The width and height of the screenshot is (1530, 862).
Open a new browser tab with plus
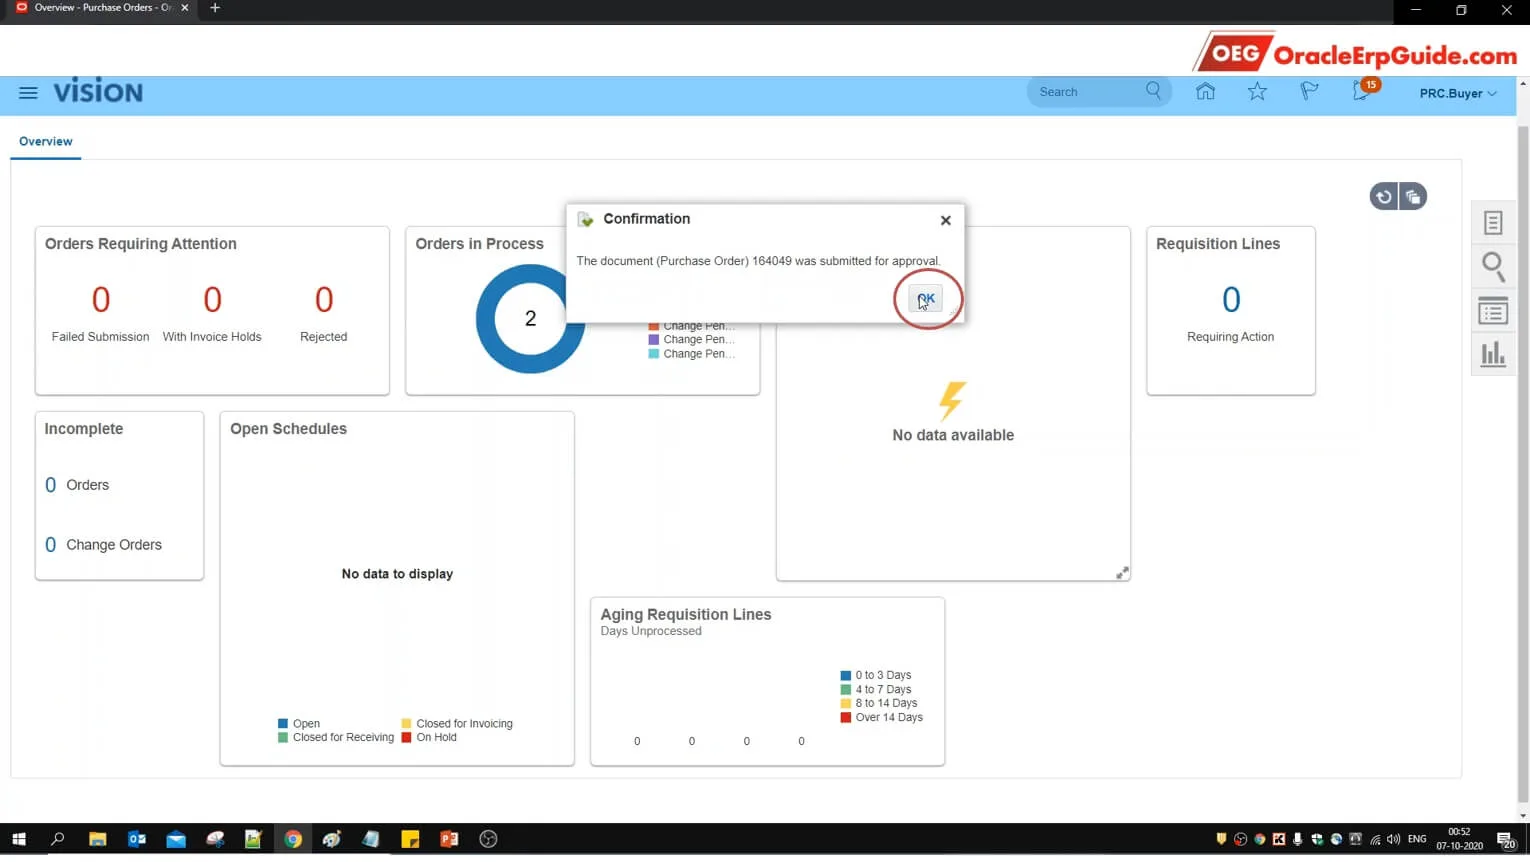[x=215, y=8]
